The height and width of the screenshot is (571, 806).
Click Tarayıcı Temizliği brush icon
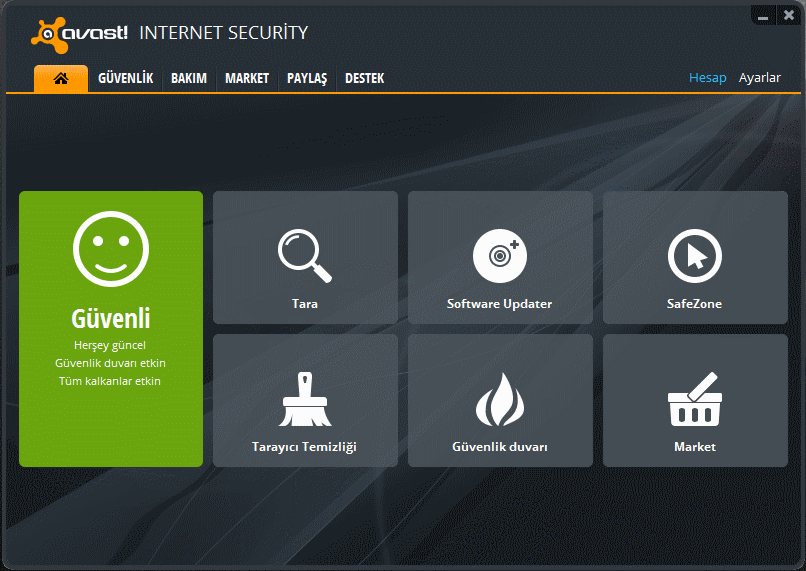point(305,399)
